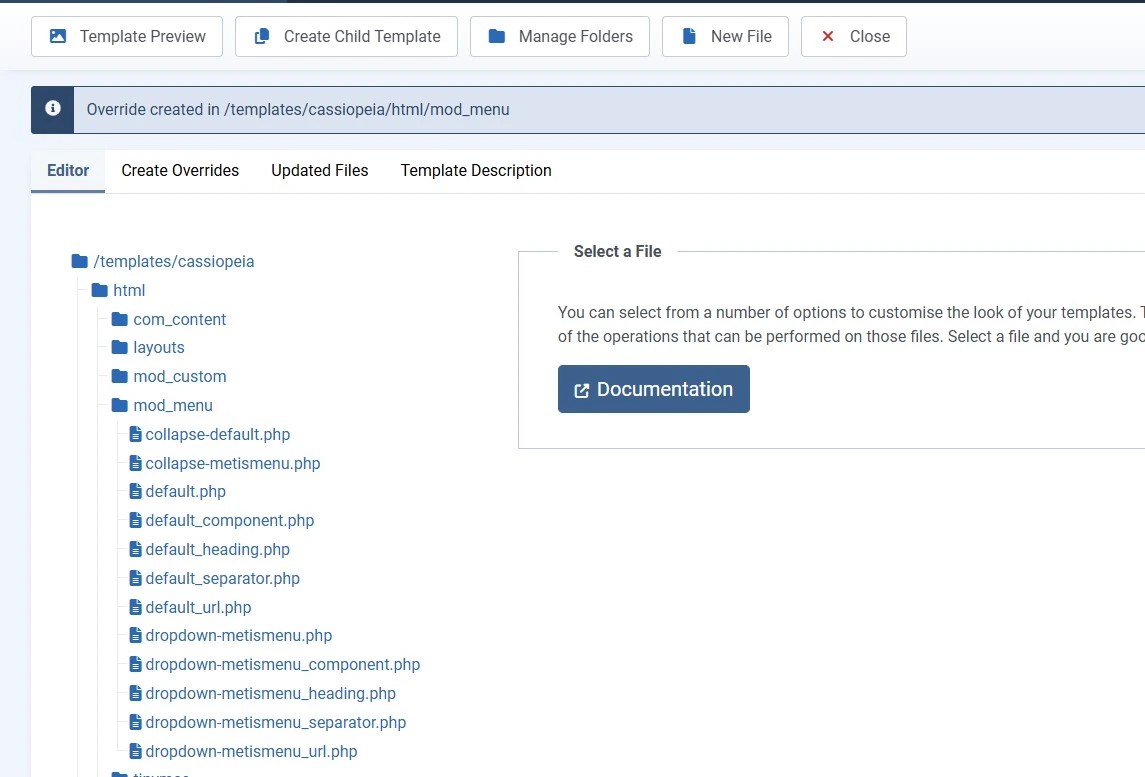Select dropdown-metismenu.php file

click(x=231, y=635)
